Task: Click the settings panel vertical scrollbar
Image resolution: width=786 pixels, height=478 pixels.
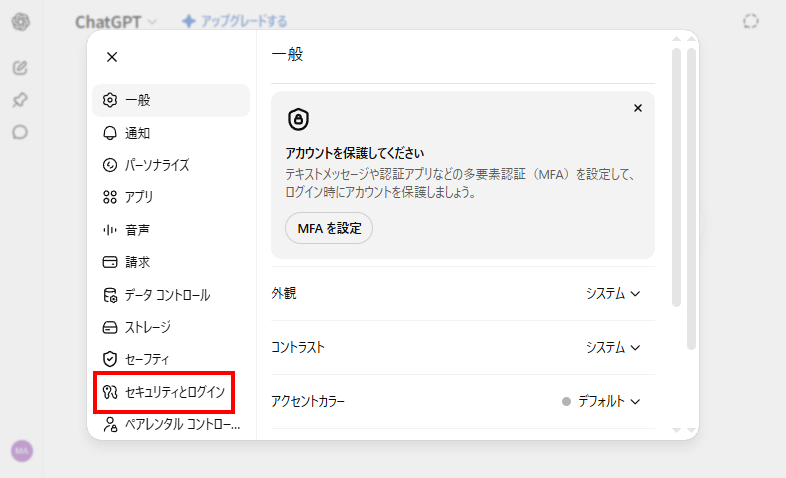Action: coord(676,177)
